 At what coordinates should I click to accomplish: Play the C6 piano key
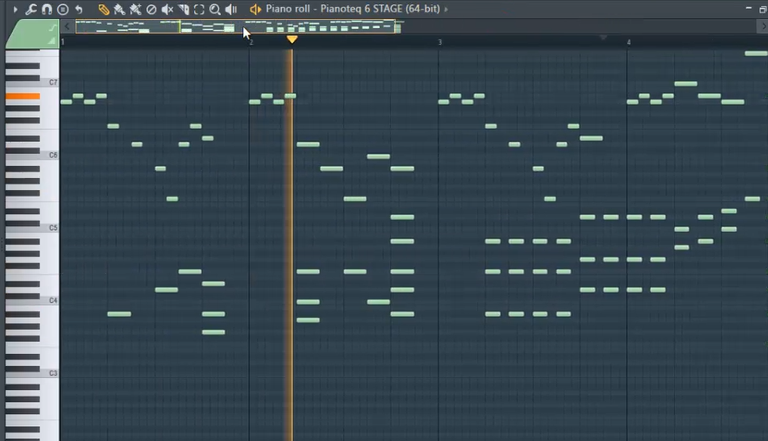click(x=32, y=157)
